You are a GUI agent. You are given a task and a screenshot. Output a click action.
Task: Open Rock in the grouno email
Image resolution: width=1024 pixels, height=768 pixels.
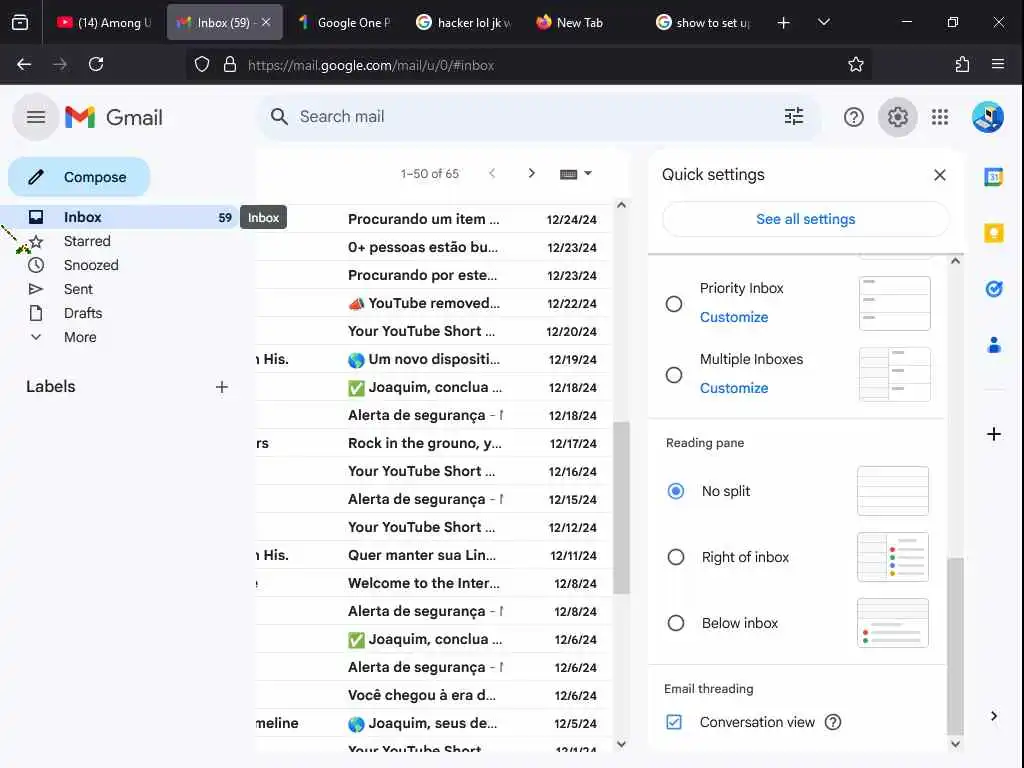coord(432,443)
